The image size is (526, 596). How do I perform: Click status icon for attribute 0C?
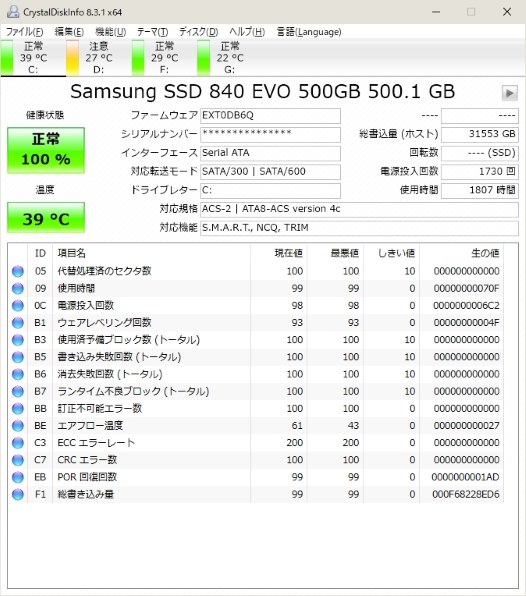(x=17, y=306)
